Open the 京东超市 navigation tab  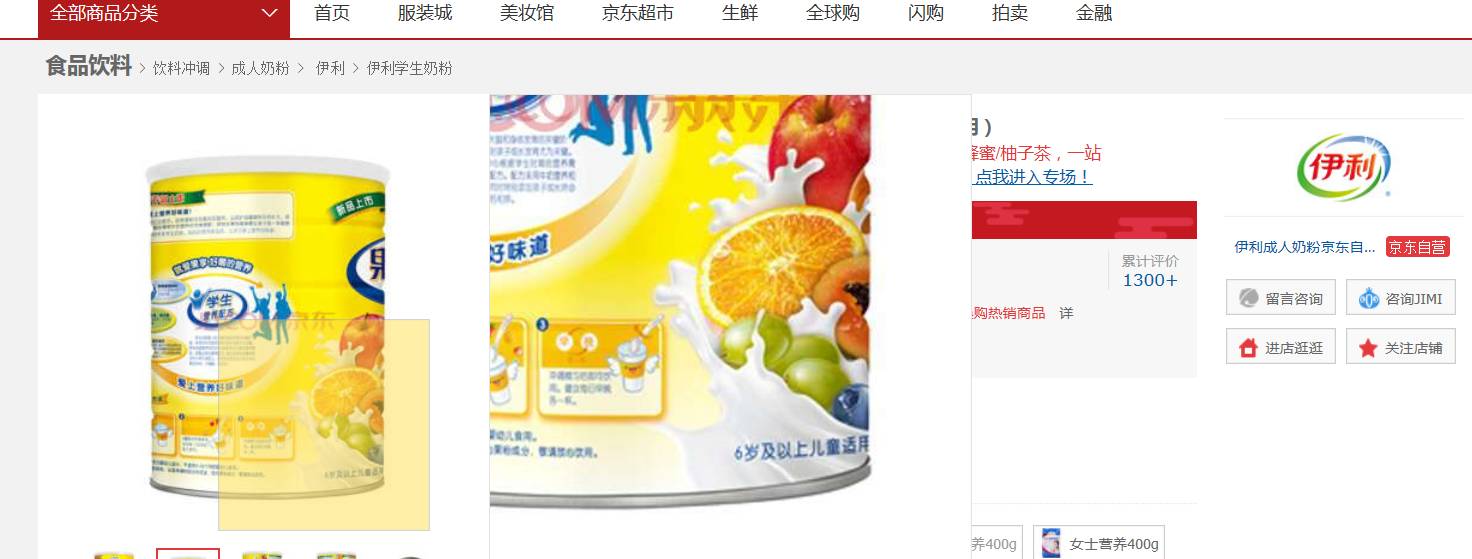coord(638,13)
